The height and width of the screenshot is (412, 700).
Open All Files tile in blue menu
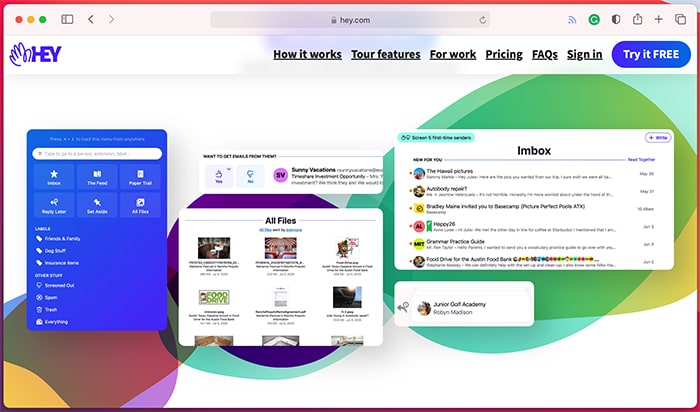(x=140, y=205)
